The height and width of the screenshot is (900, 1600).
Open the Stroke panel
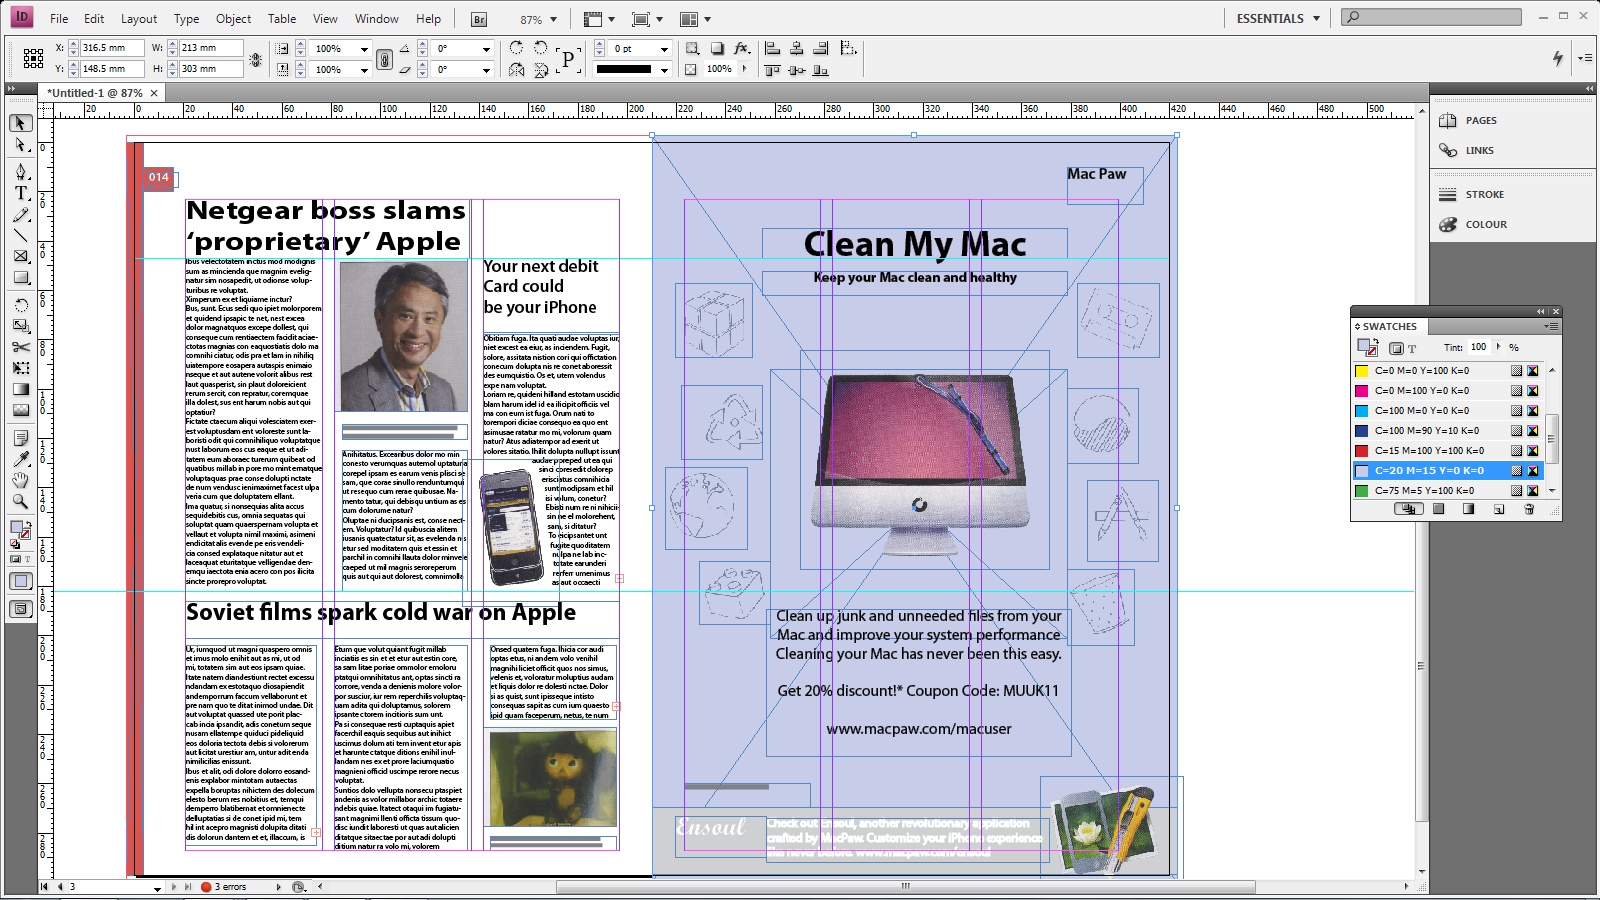[1483, 194]
